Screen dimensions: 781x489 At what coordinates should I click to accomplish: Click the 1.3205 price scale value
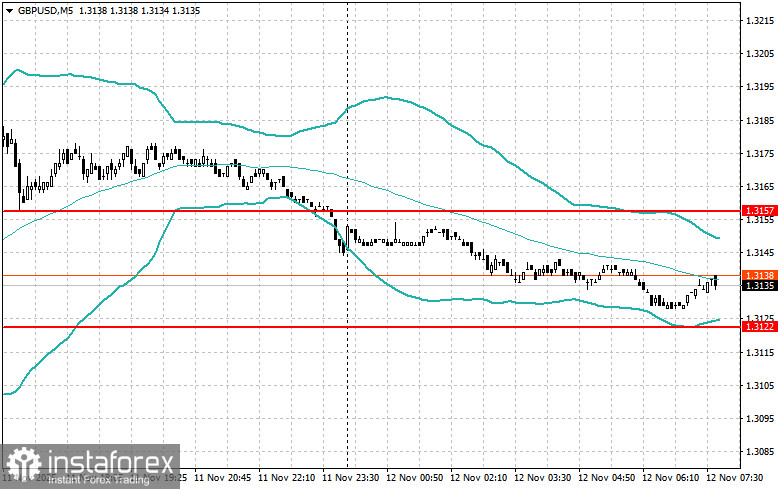pyautogui.click(x=760, y=54)
